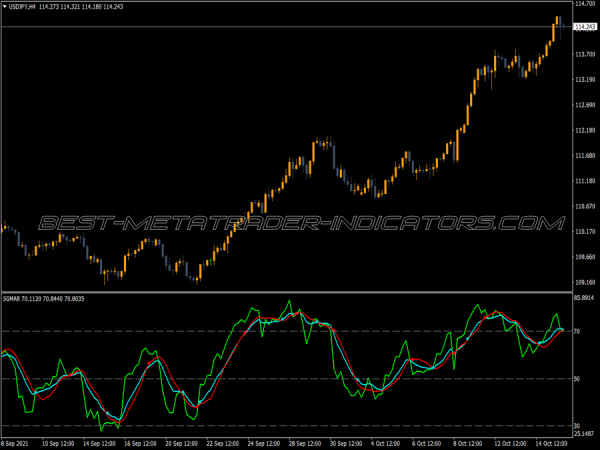Click the 4 Oct 12:00 time label
Viewport: 600px width, 450px height.
click(386, 444)
